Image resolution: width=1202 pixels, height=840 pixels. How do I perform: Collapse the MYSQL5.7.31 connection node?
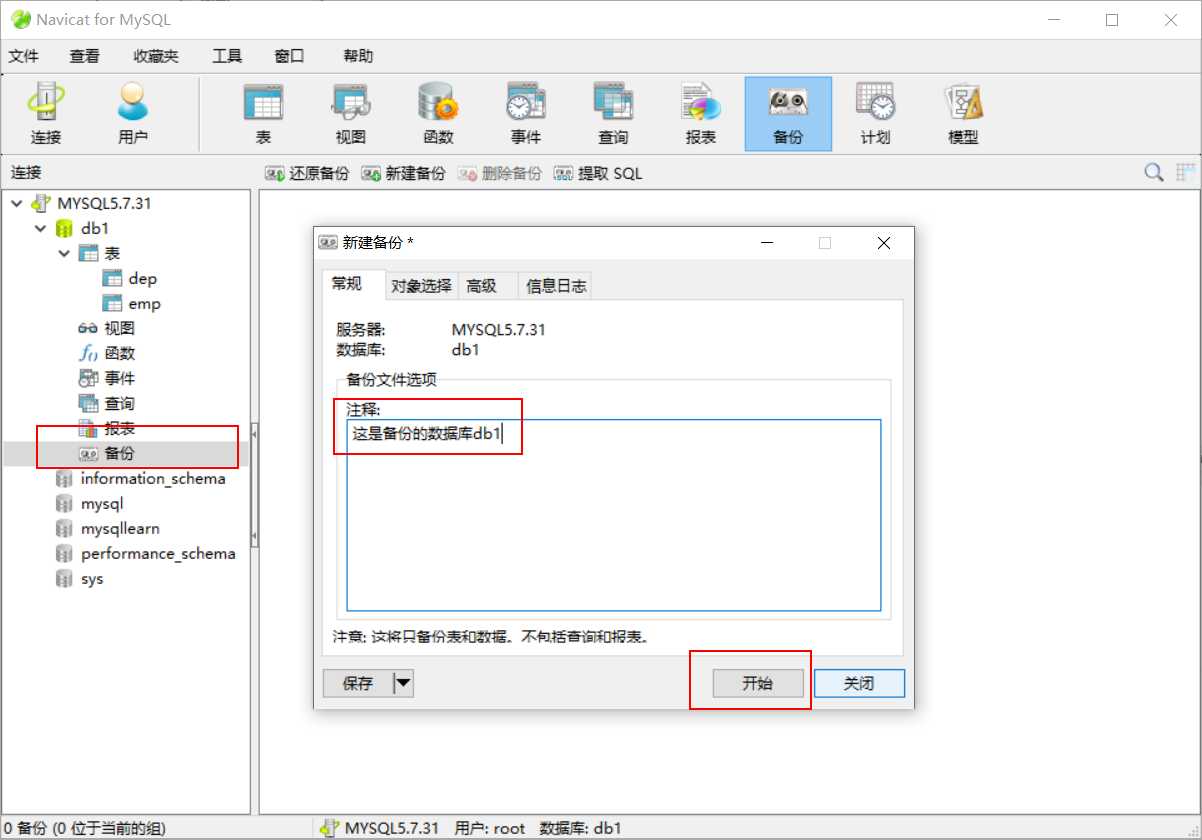pos(16,203)
